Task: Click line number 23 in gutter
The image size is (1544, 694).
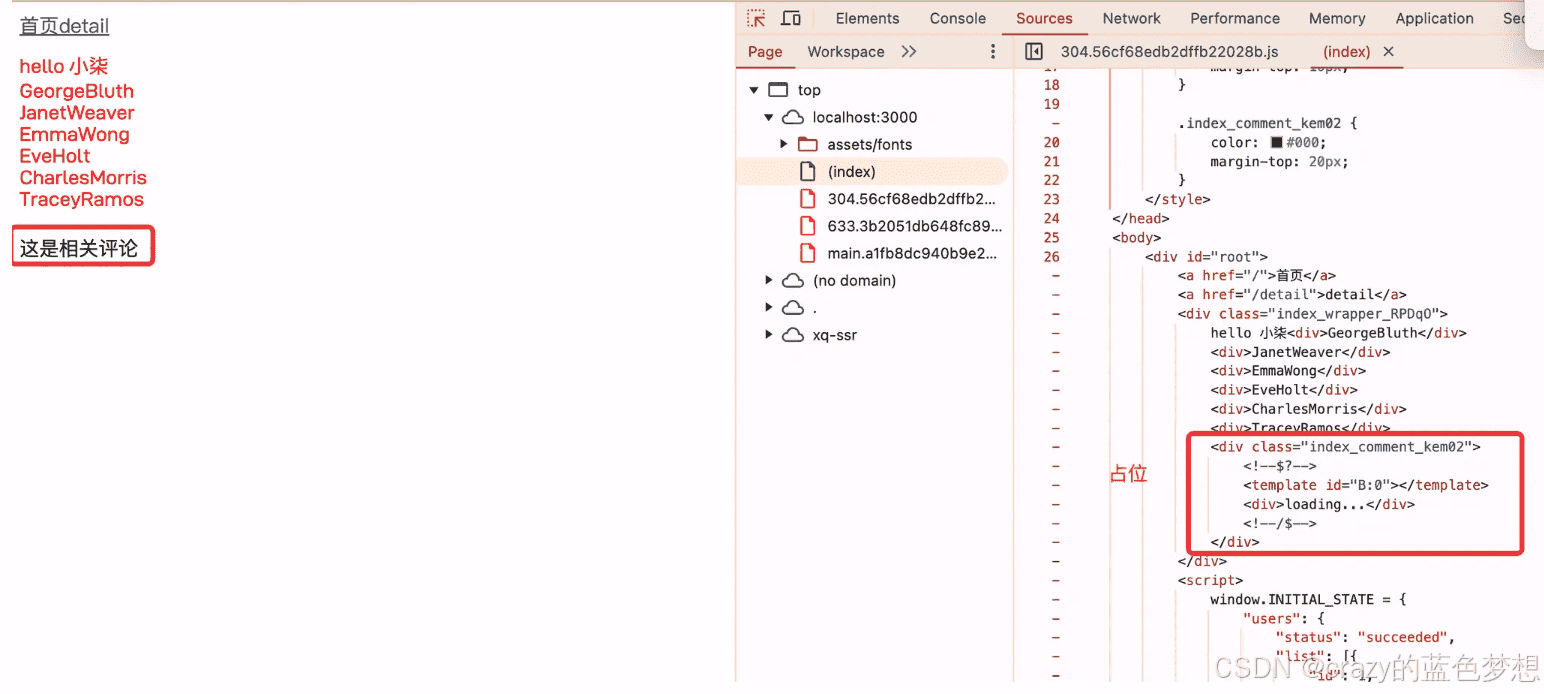Action: 1051,199
